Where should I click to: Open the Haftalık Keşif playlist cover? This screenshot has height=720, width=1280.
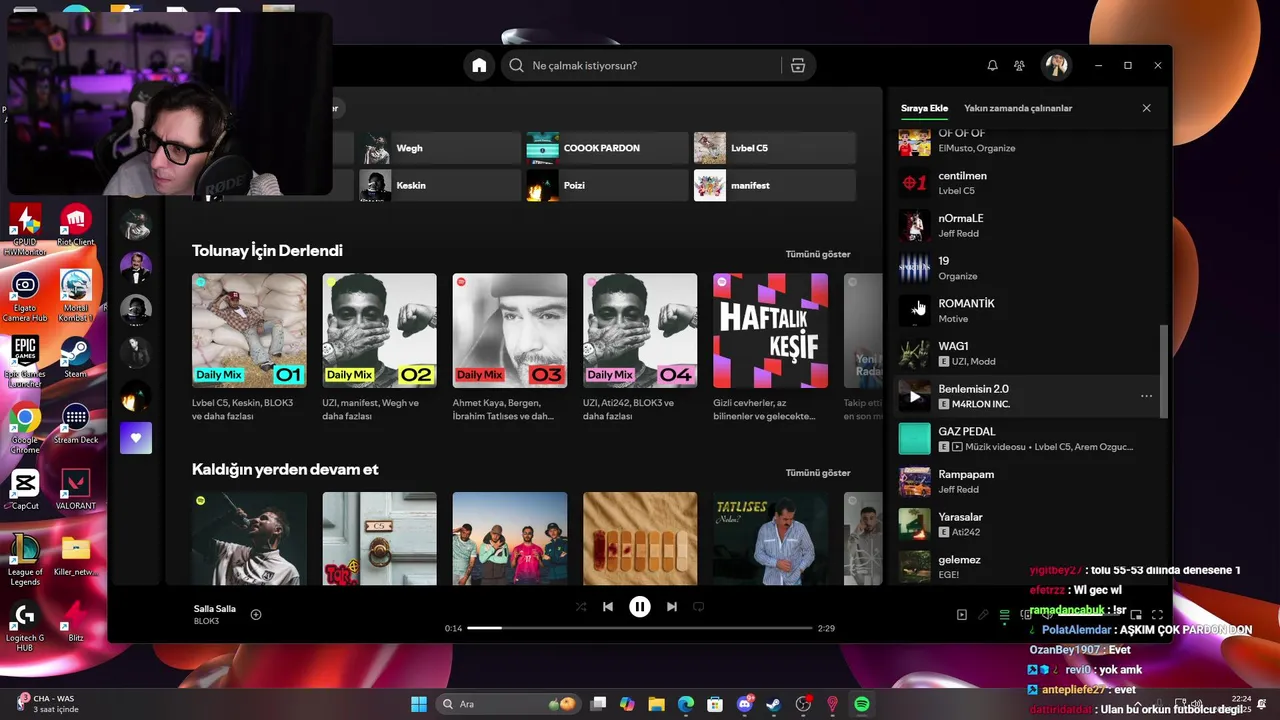tap(770, 331)
